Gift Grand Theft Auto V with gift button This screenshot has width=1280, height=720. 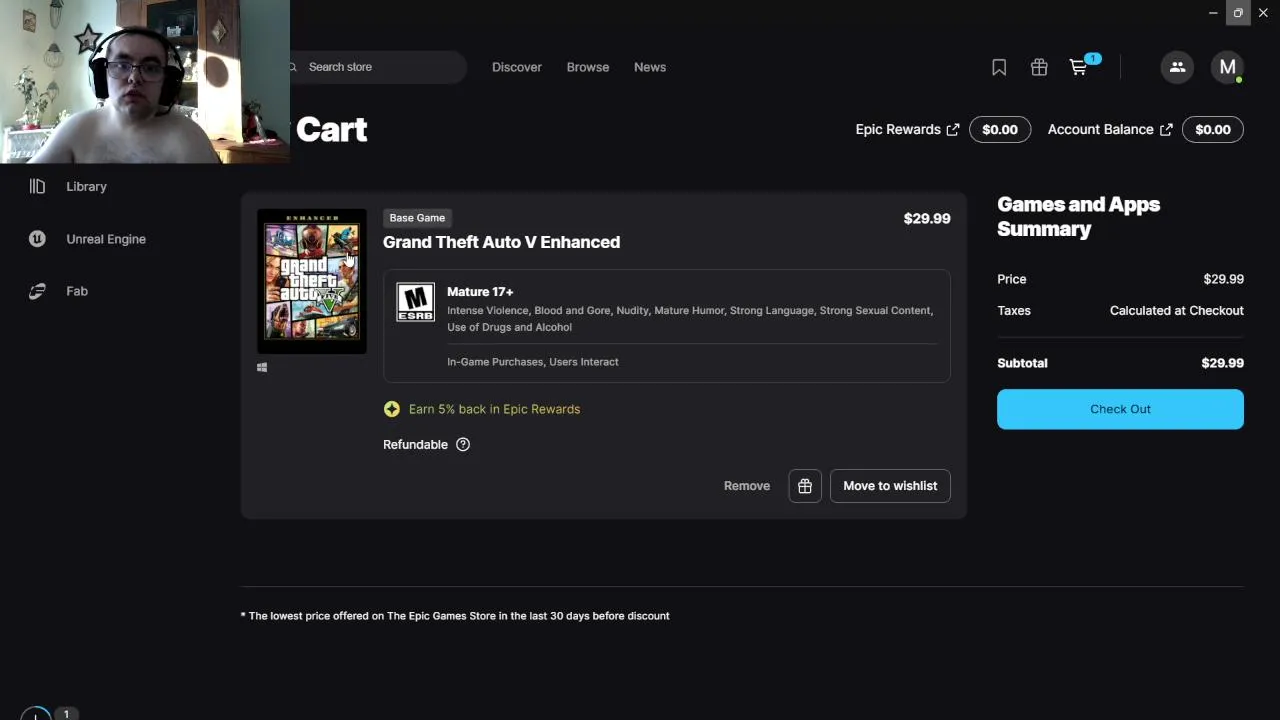805,486
